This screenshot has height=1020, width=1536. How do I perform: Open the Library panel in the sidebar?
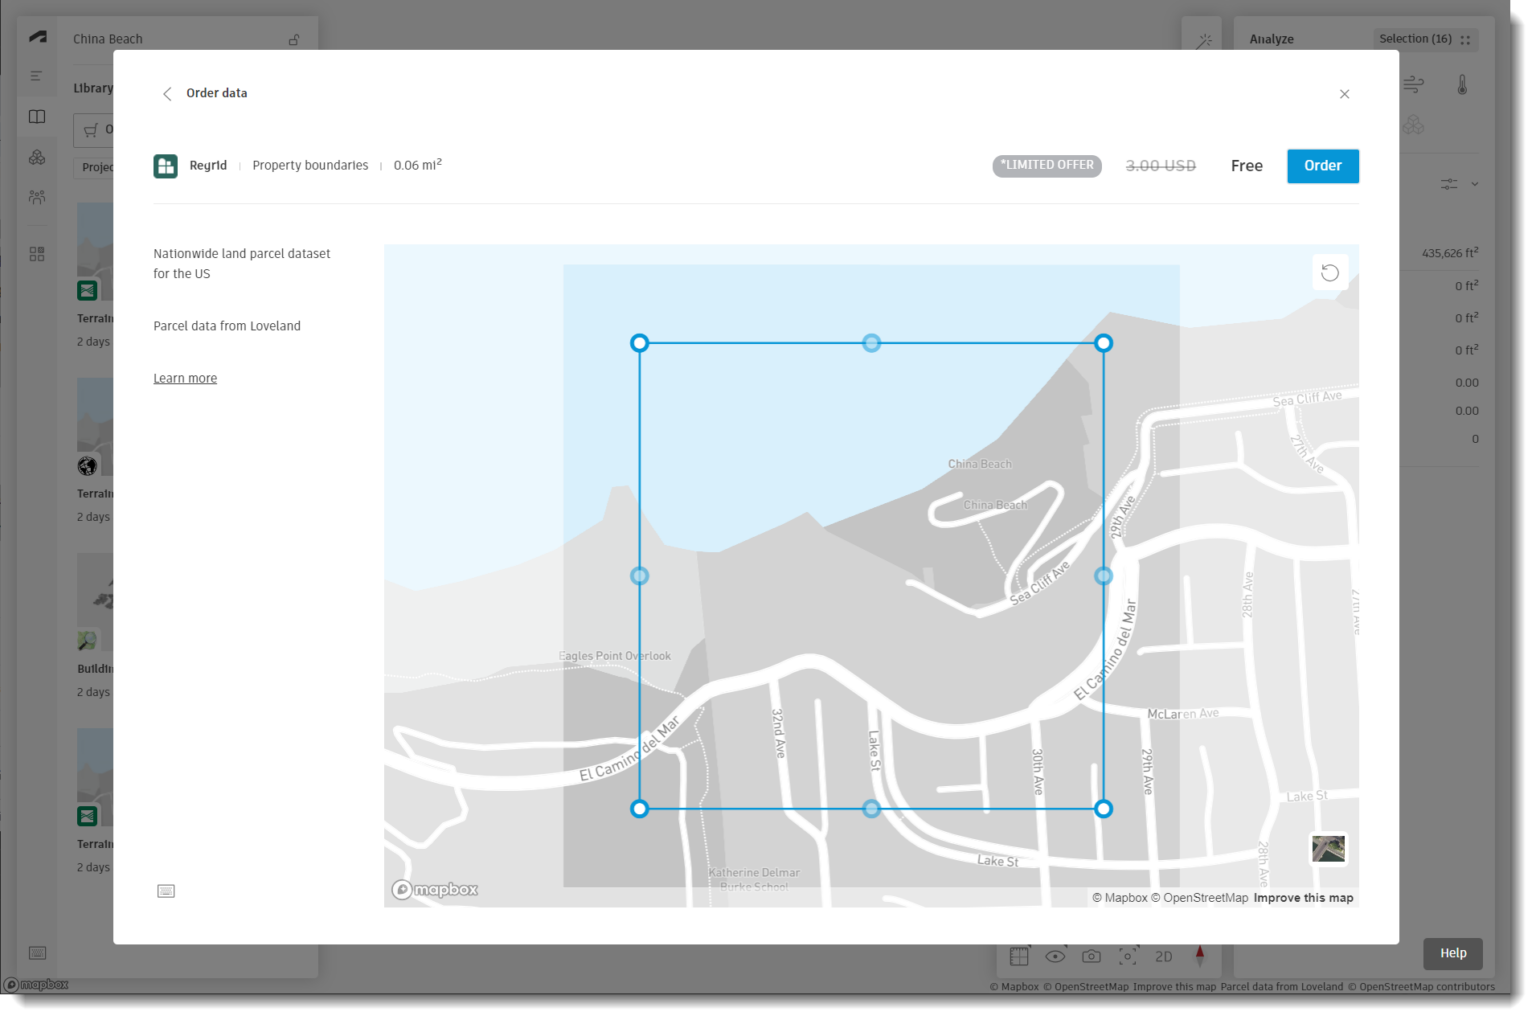click(x=37, y=116)
